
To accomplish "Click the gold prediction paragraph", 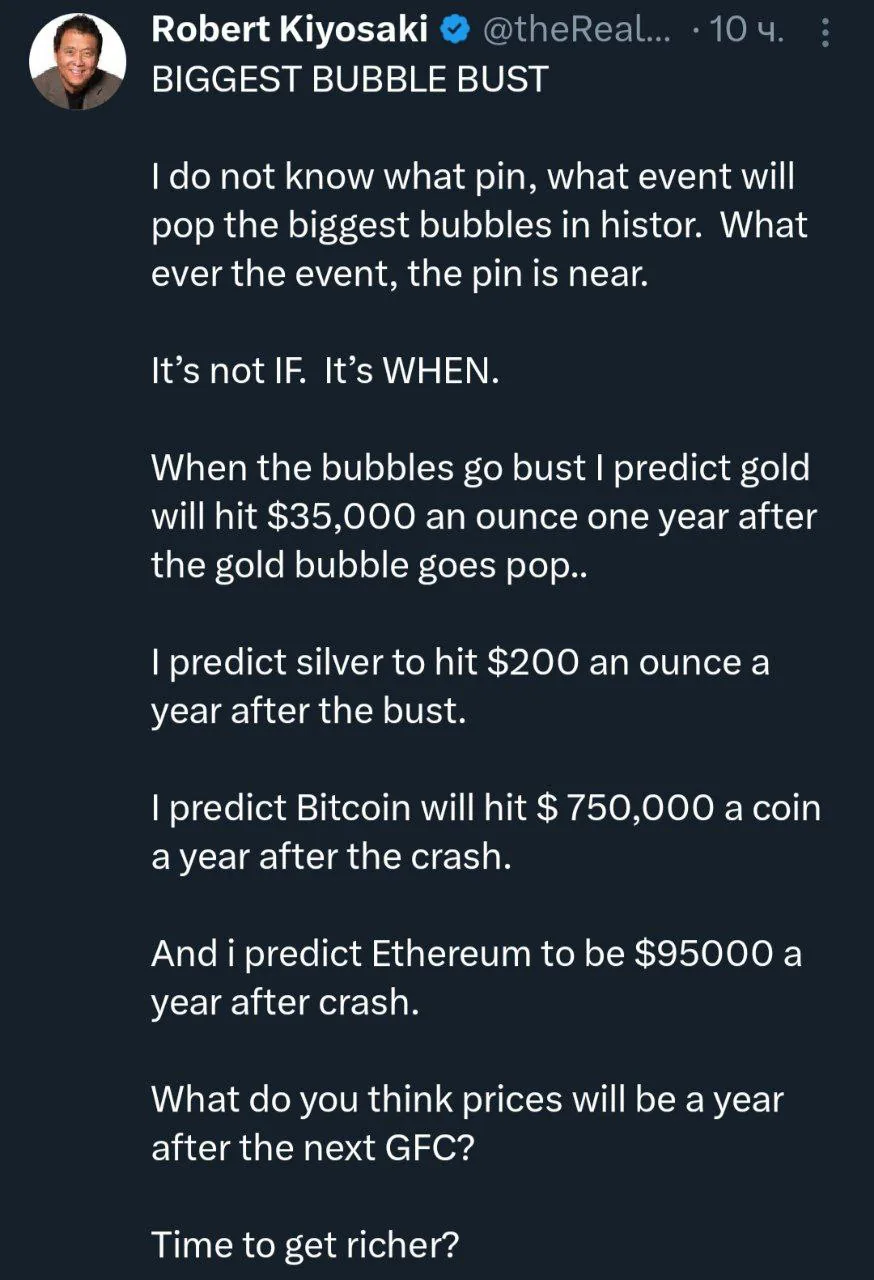I will [483, 517].
